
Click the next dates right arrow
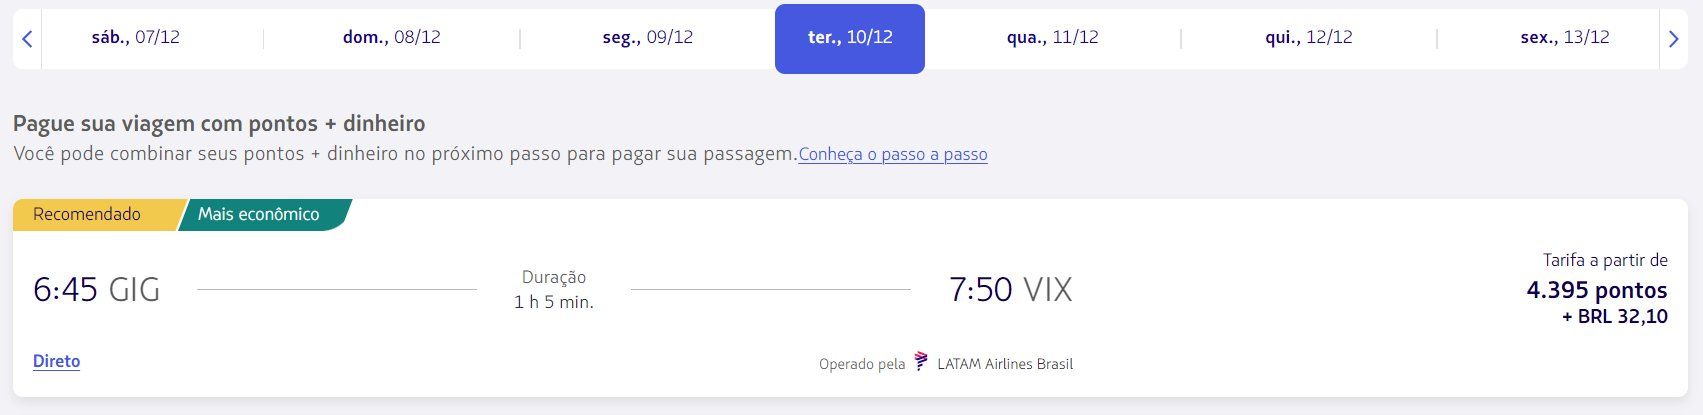coord(1673,39)
